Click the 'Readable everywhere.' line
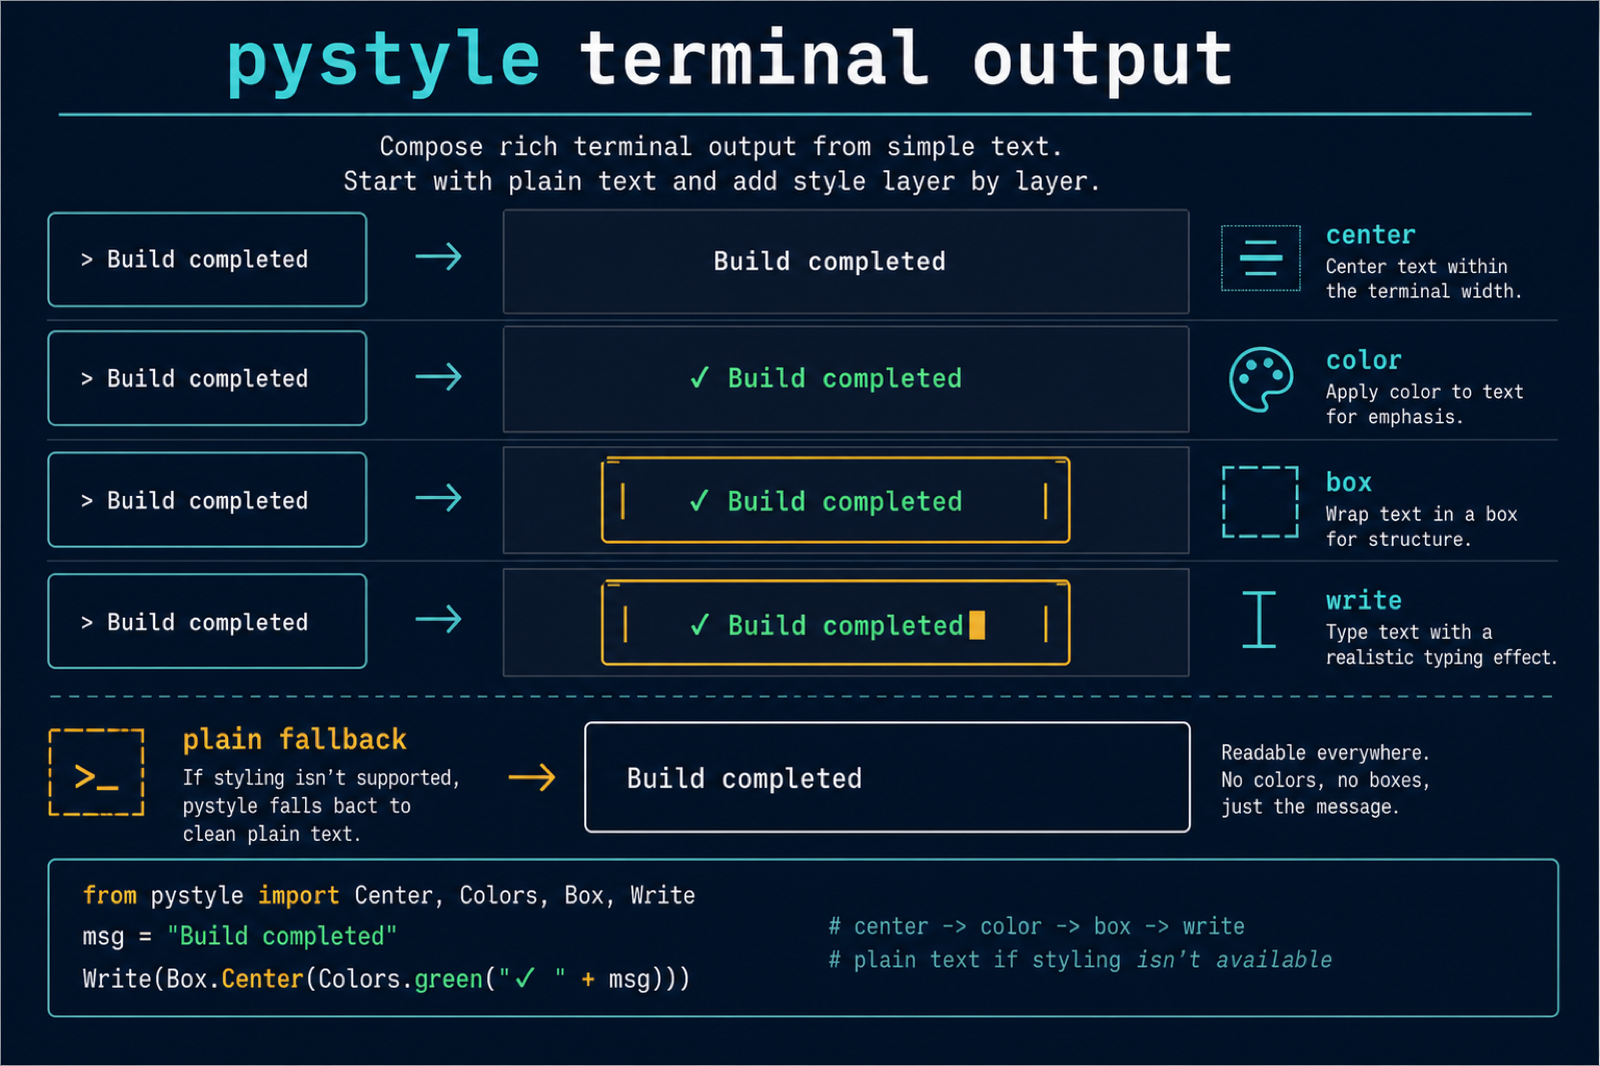The width and height of the screenshot is (1600, 1066). (1325, 753)
